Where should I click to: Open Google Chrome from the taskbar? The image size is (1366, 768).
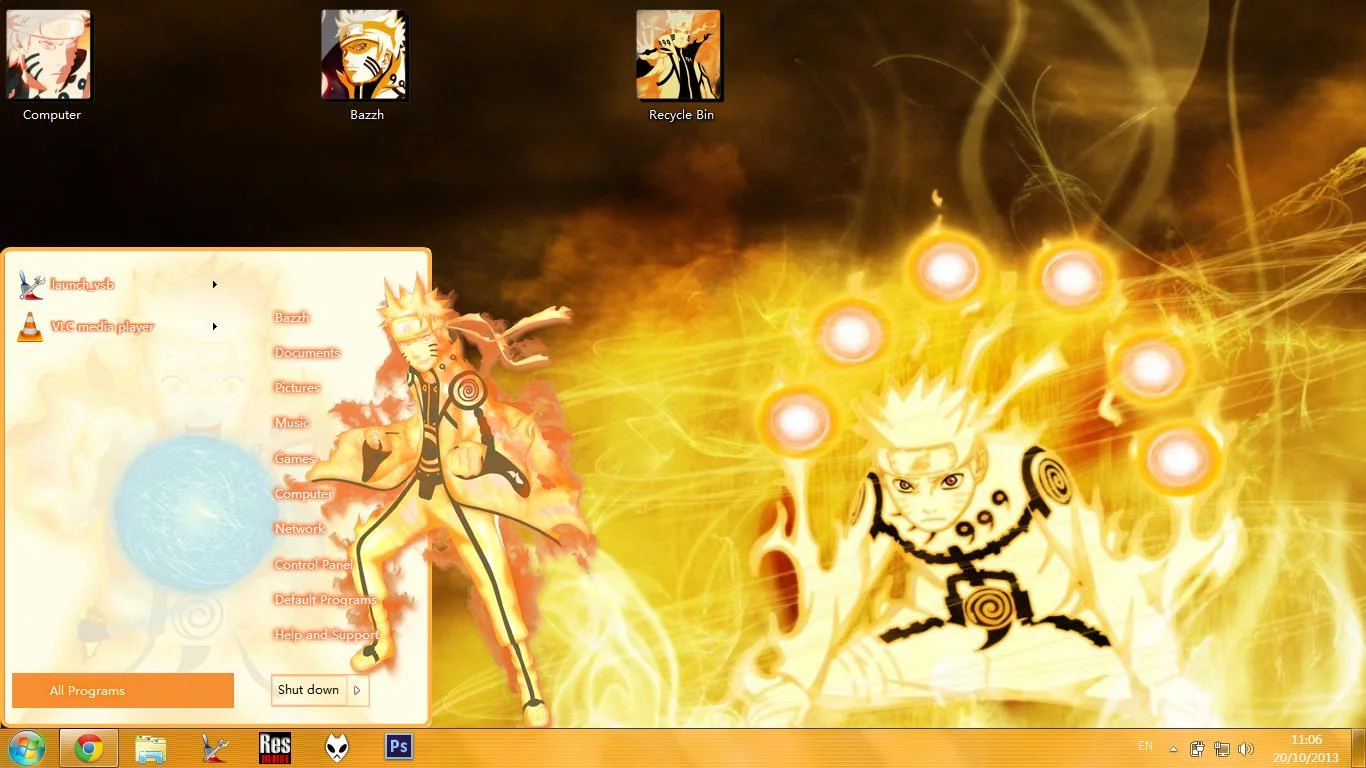[x=89, y=748]
